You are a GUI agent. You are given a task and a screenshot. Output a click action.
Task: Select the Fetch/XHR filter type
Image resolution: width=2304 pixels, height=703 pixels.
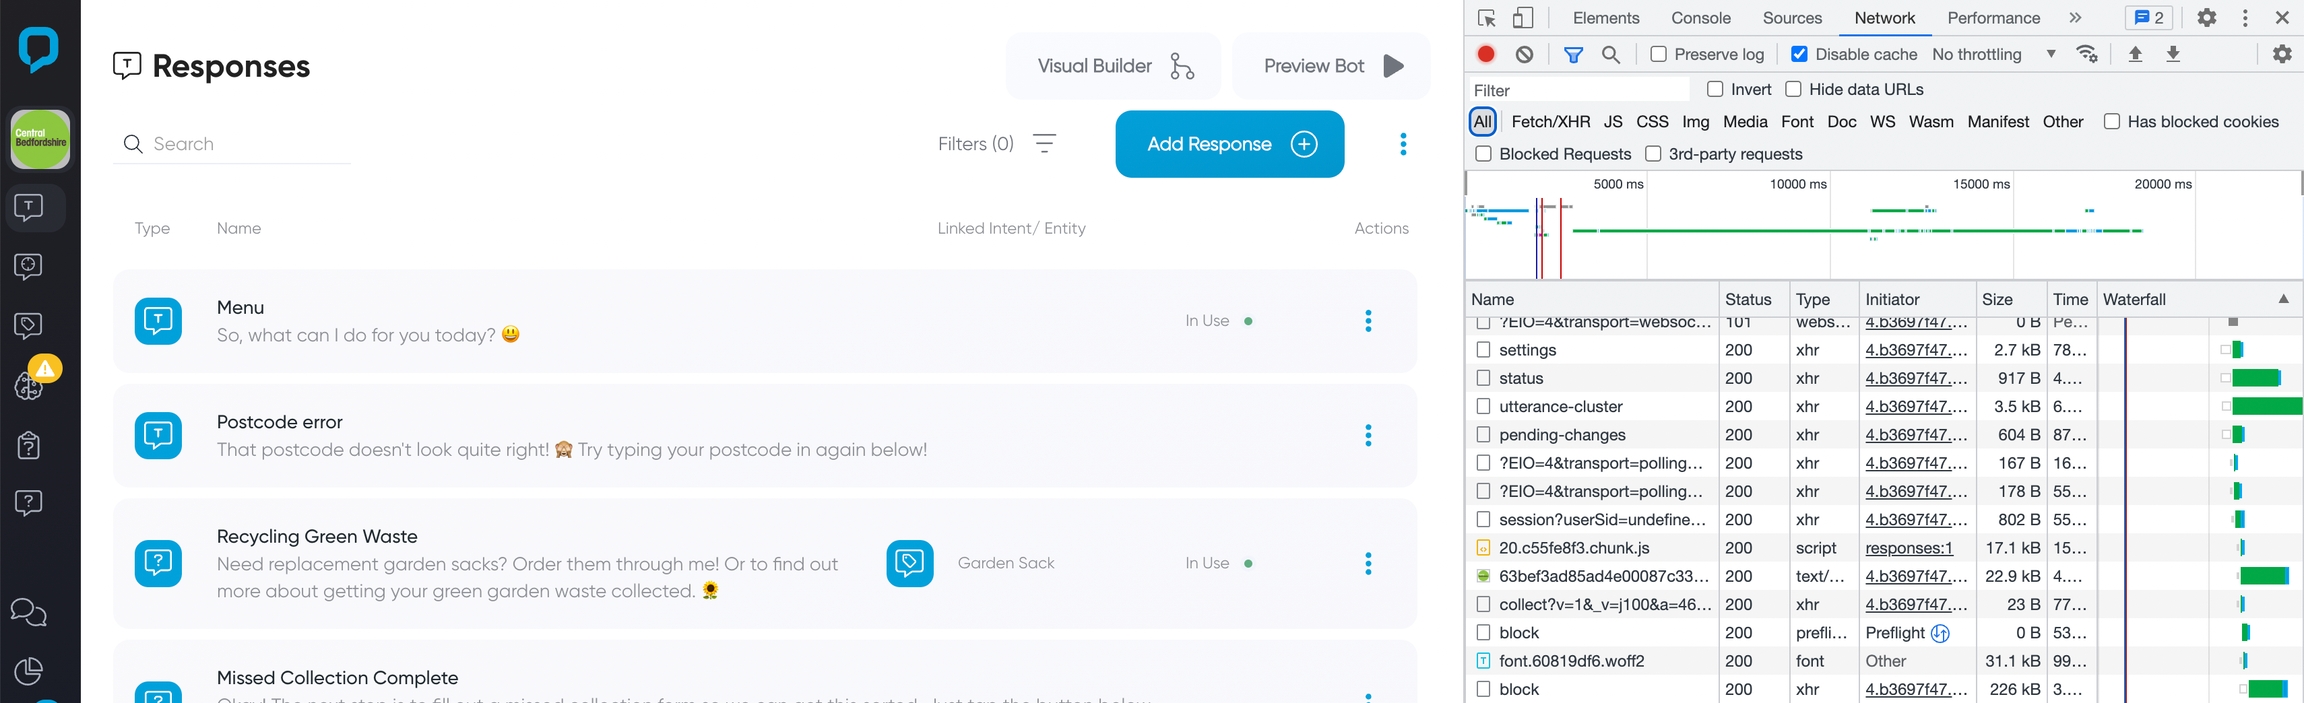tap(1550, 122)
